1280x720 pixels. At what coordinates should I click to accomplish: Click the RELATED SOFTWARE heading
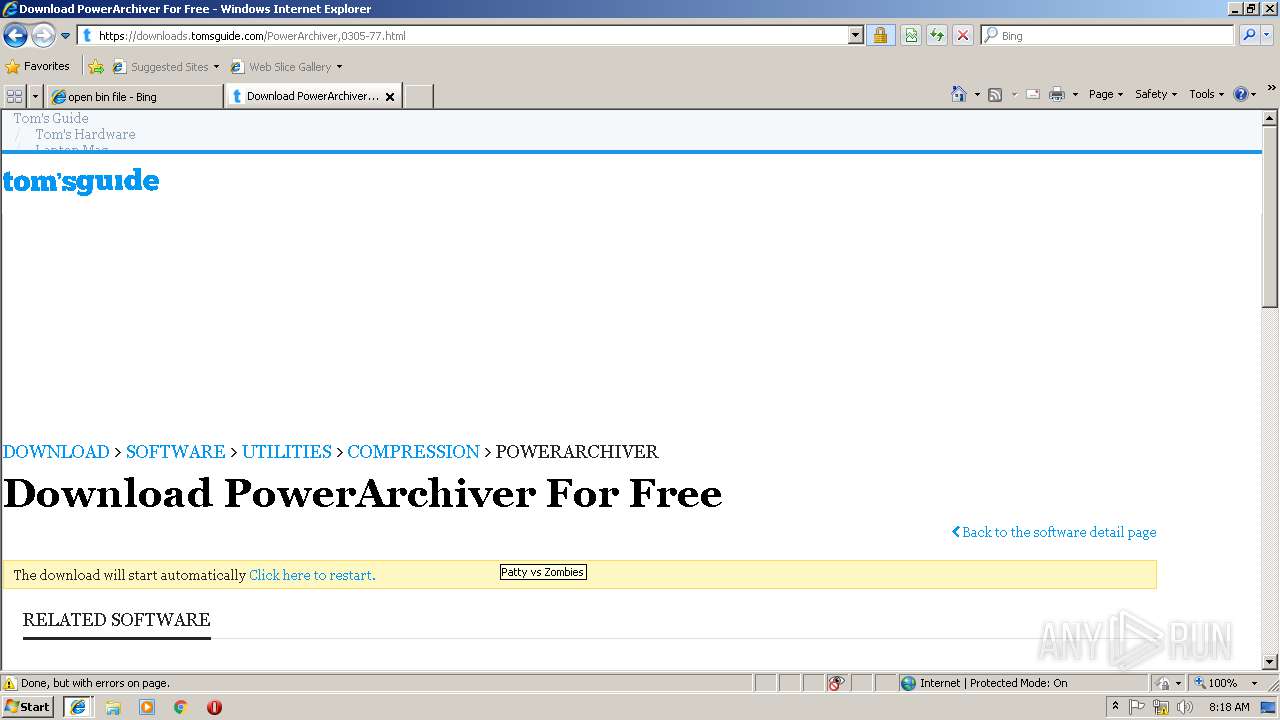[x=117, y=620]
